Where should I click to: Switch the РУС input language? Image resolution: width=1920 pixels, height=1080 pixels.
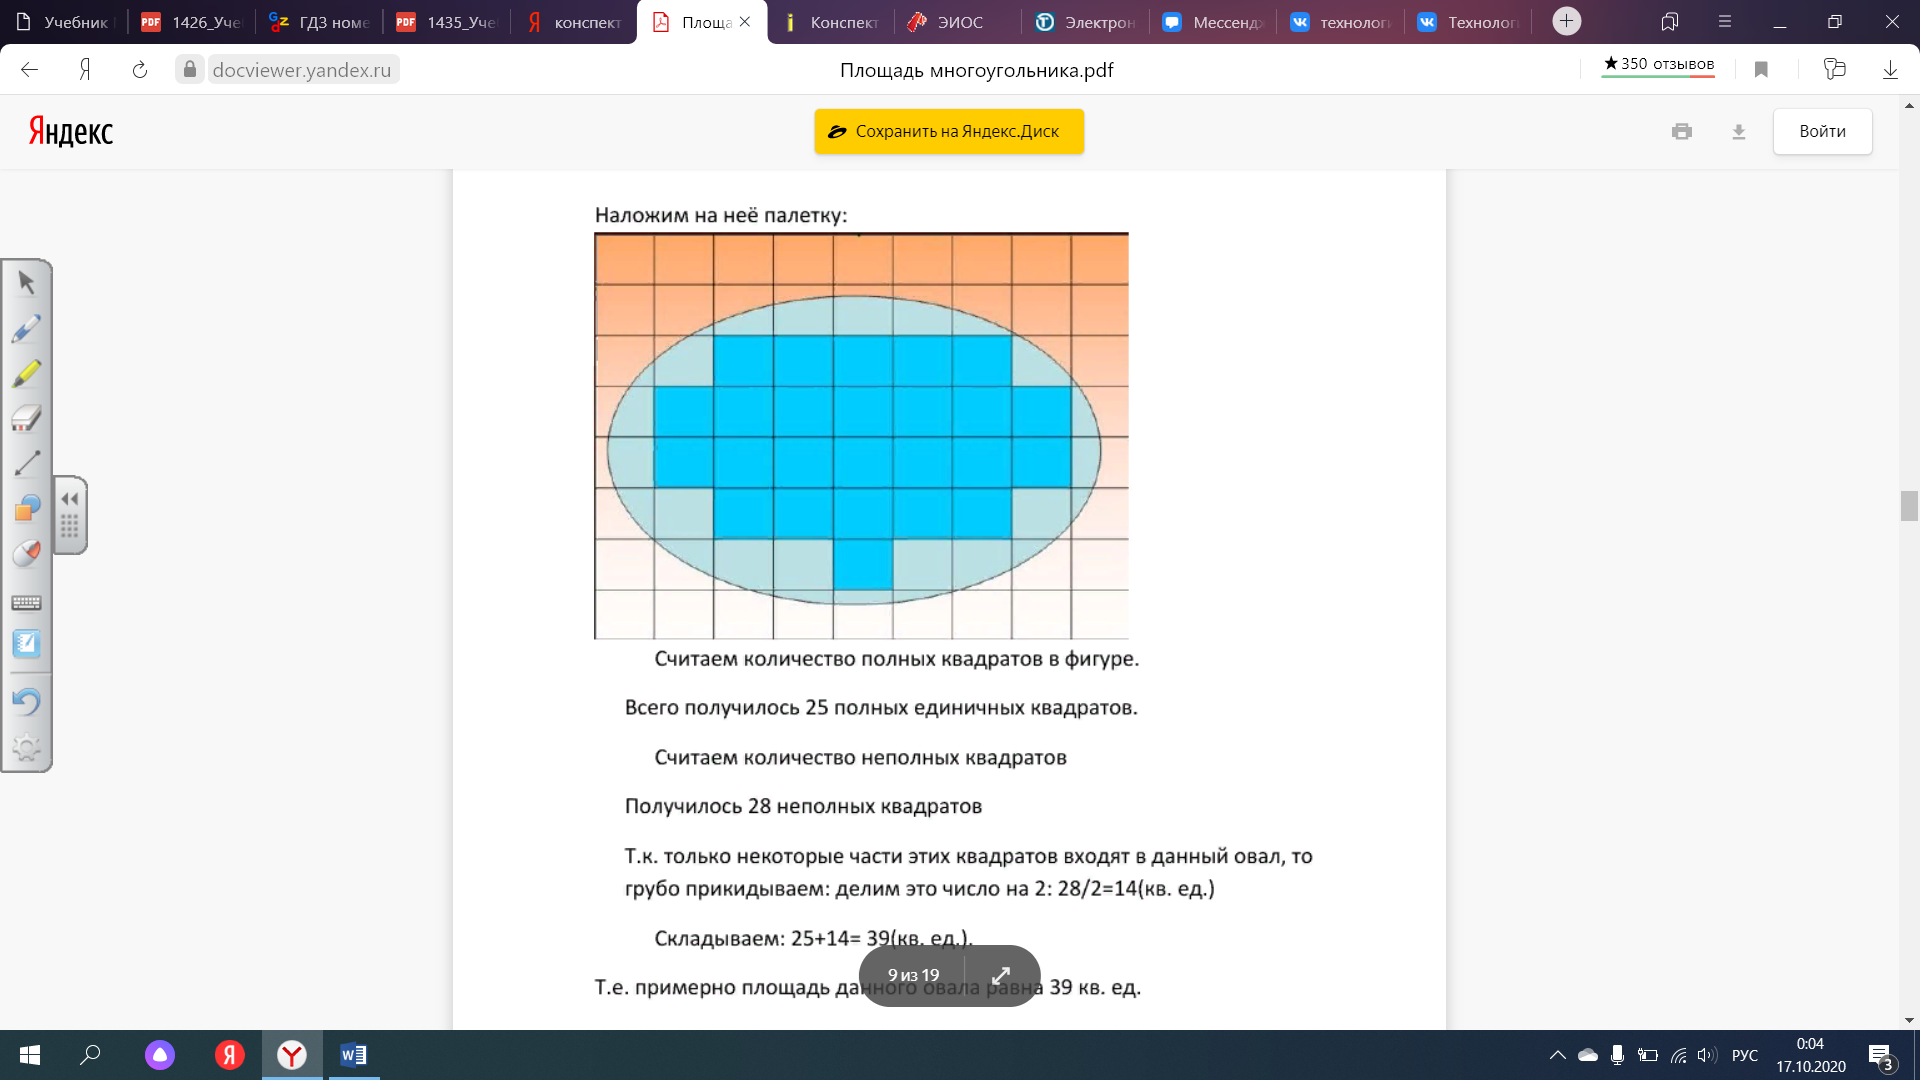1745,1055
